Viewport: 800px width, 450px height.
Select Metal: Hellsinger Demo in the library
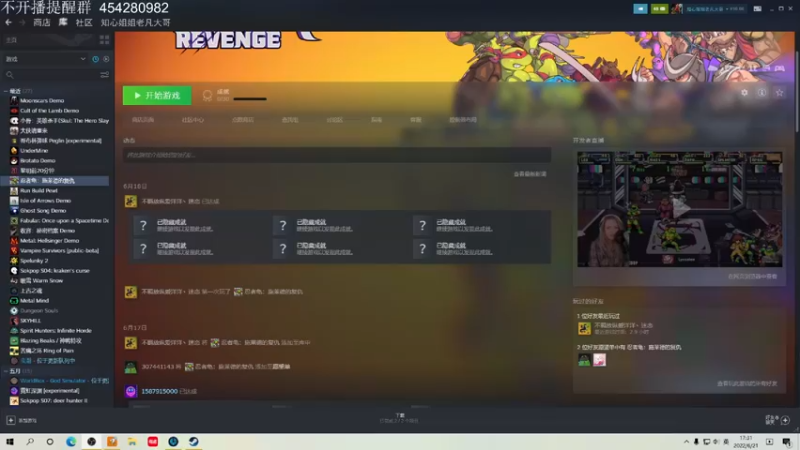click(x=49, y=241)
